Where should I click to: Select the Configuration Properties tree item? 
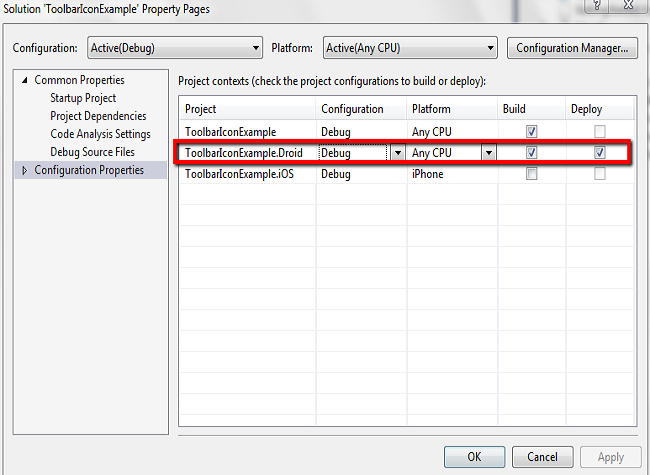click(89, 170)
